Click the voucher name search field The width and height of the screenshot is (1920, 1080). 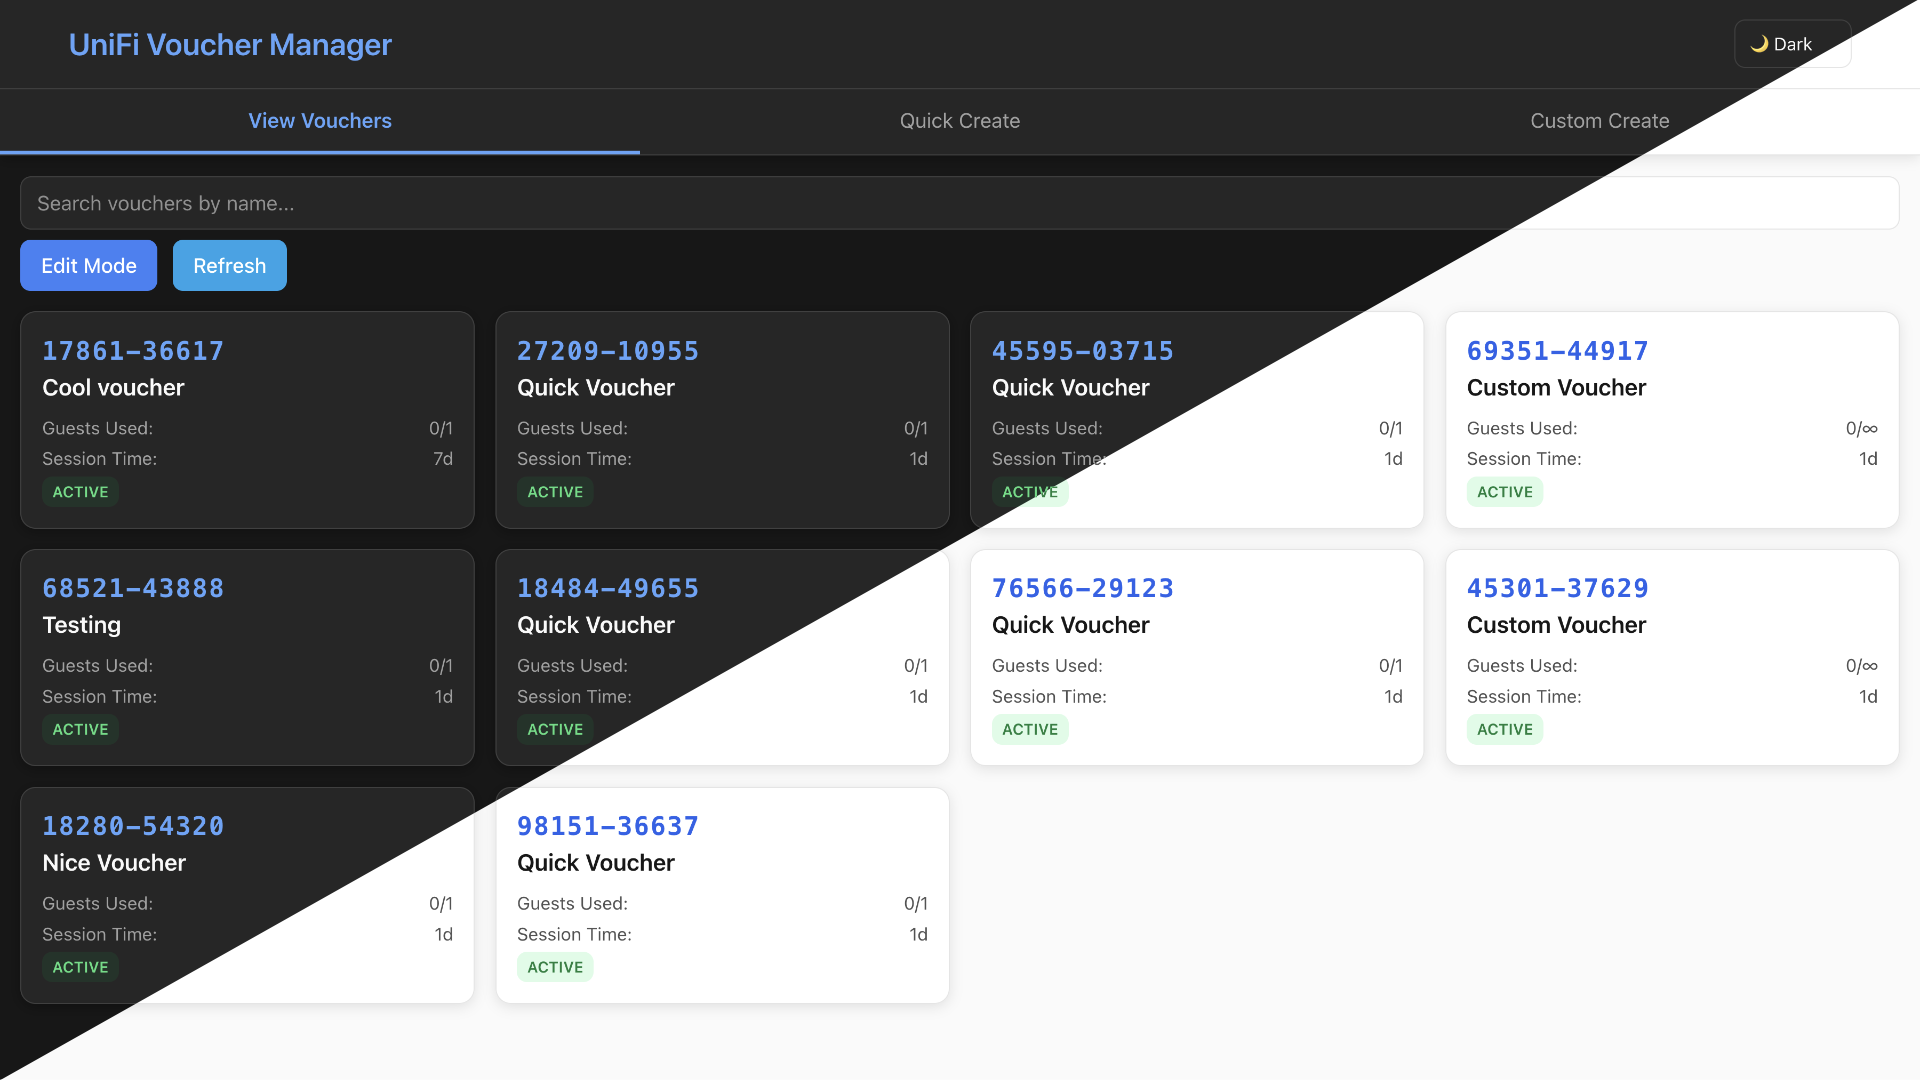(959, 203)
